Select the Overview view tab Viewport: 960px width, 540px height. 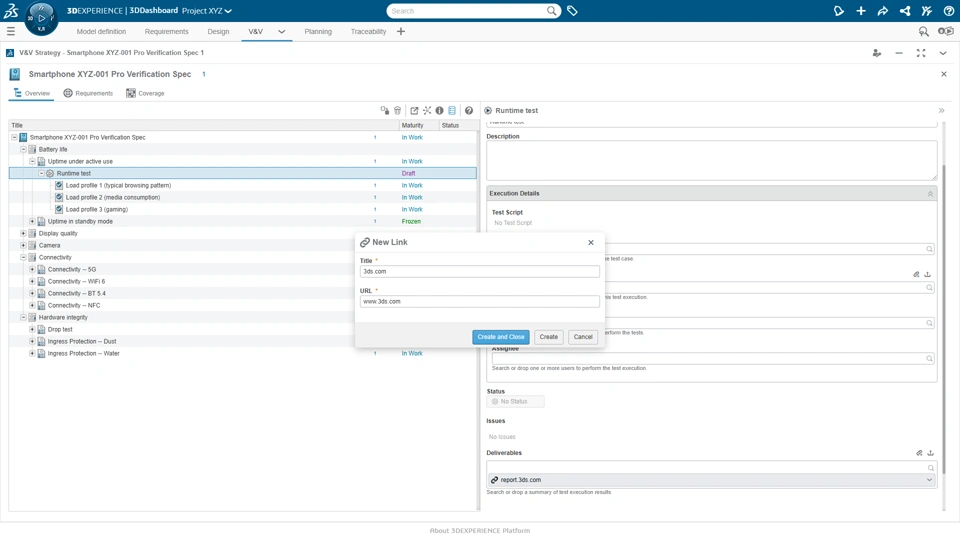coord(32,93)
